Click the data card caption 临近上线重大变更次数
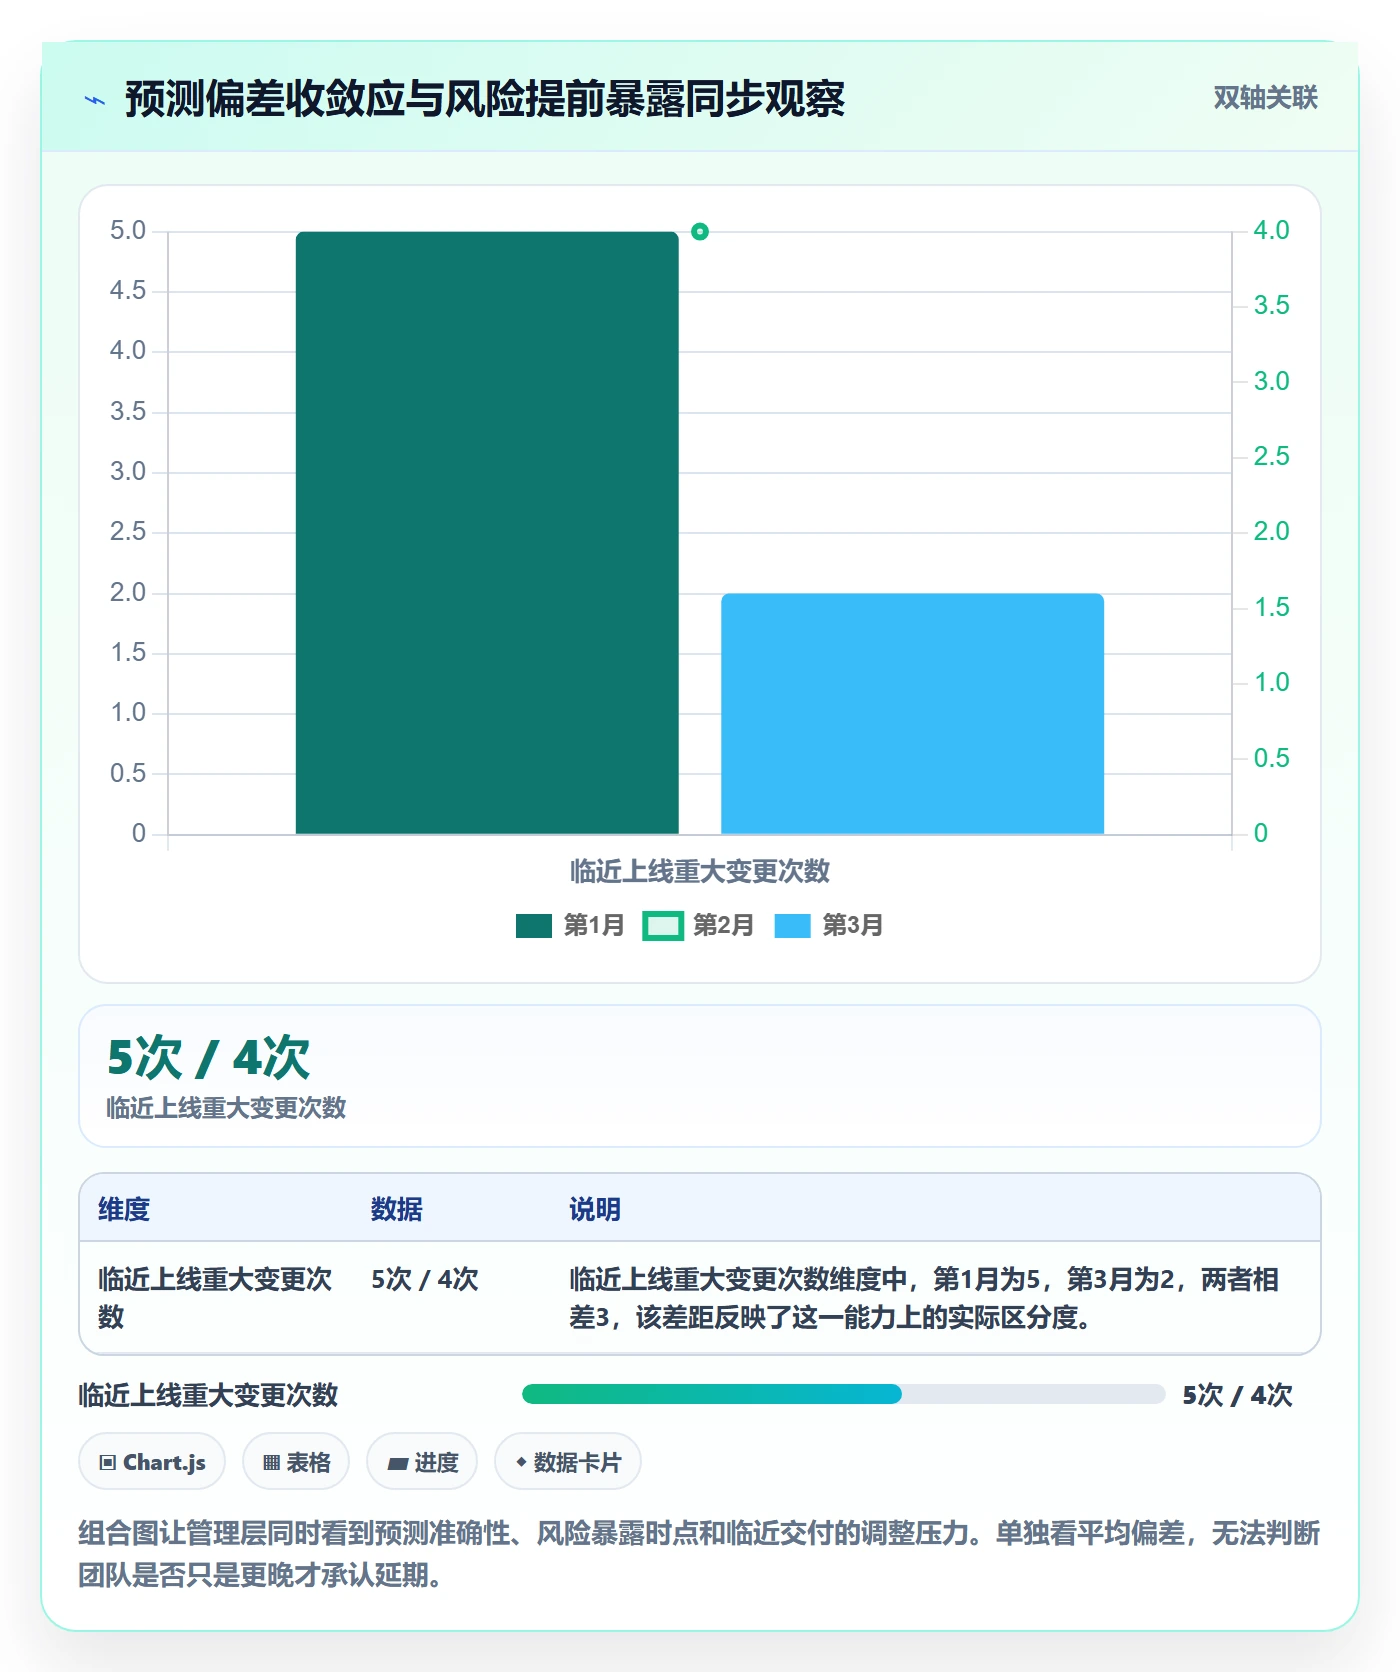Screen dimensions: 1400x1672 pyautogui.click(x=226, y=1108)
